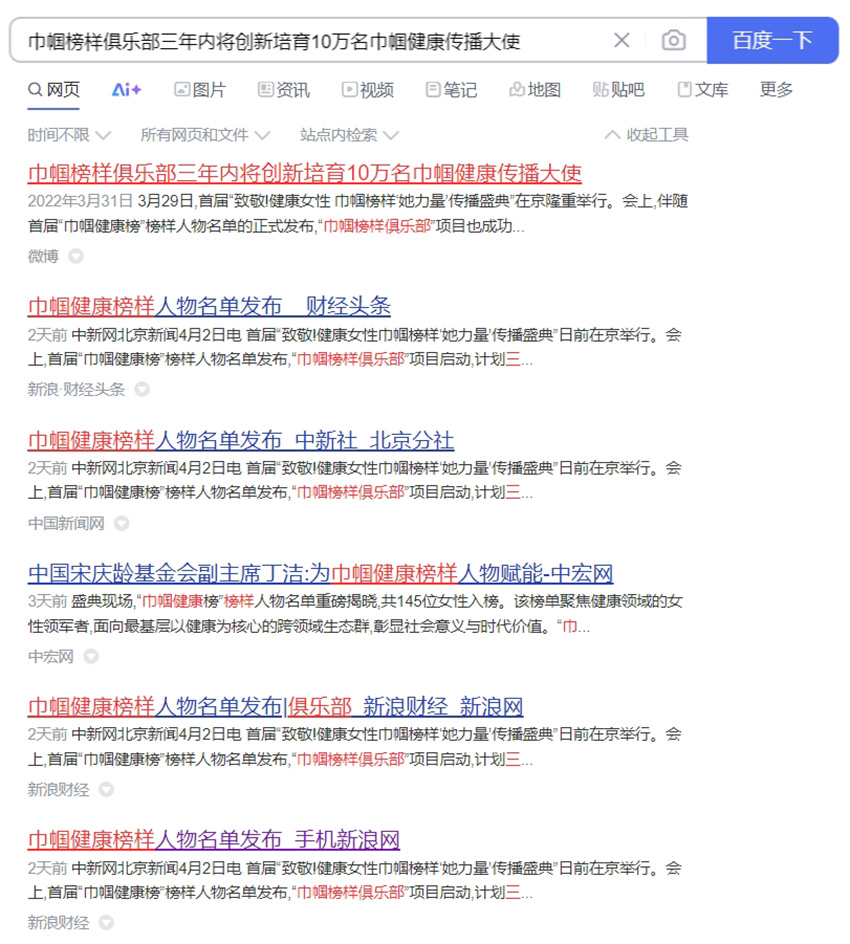The image size is (850, 944).
Task: Collapse the tools with 收起工具
Action: coord(647,135)
